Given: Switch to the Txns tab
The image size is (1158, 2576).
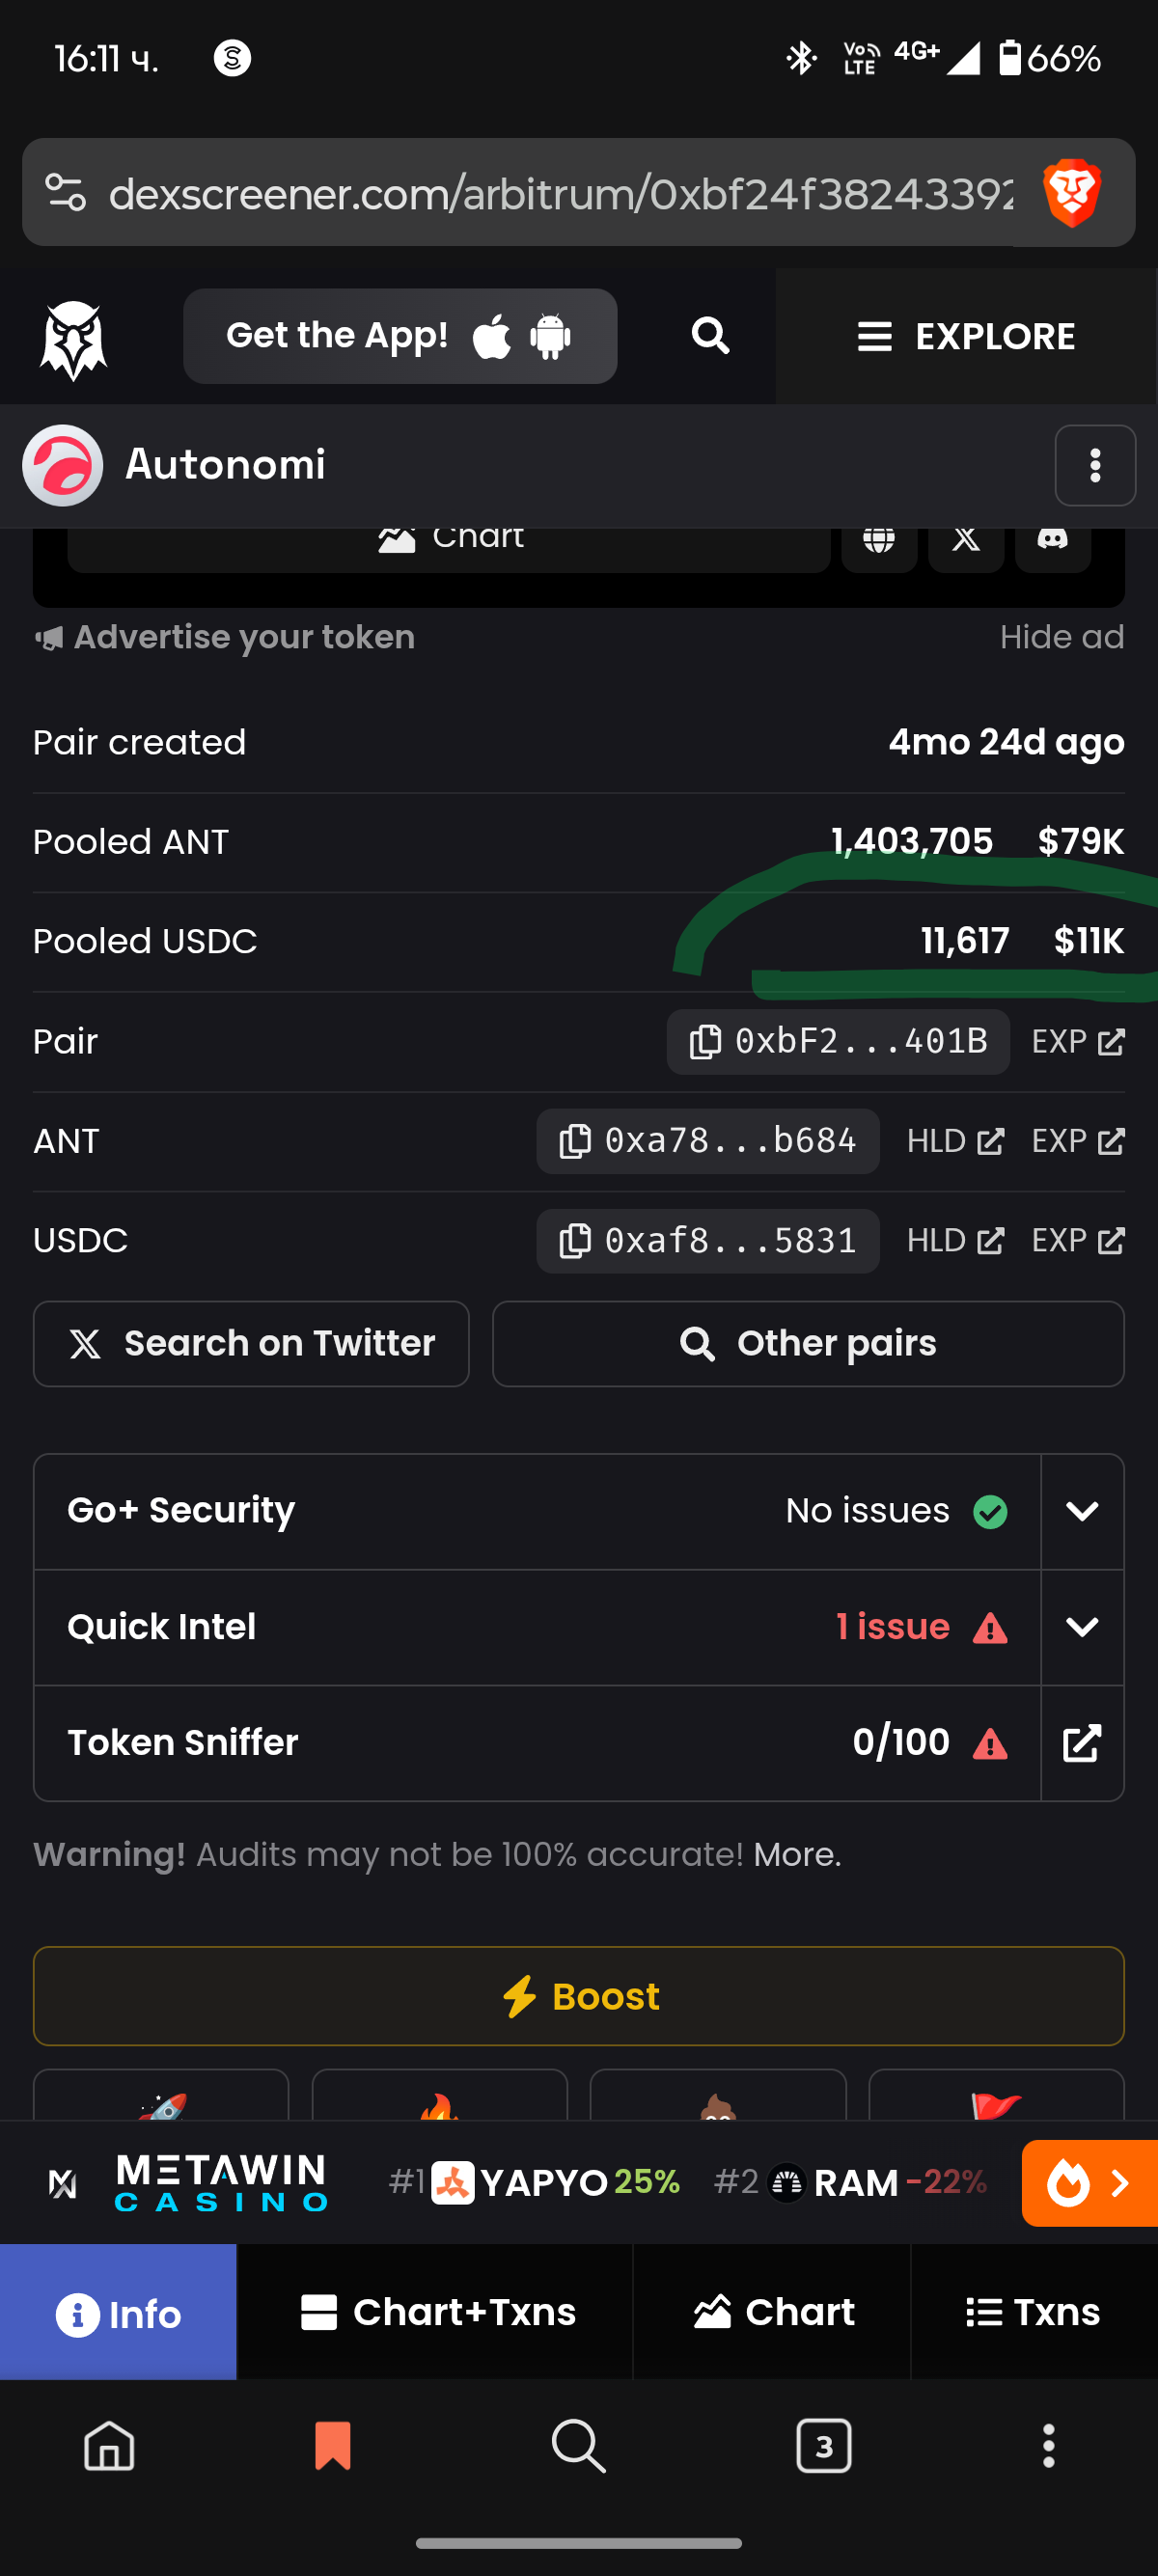Looking at the screenshot, I should point(1033,2312).
